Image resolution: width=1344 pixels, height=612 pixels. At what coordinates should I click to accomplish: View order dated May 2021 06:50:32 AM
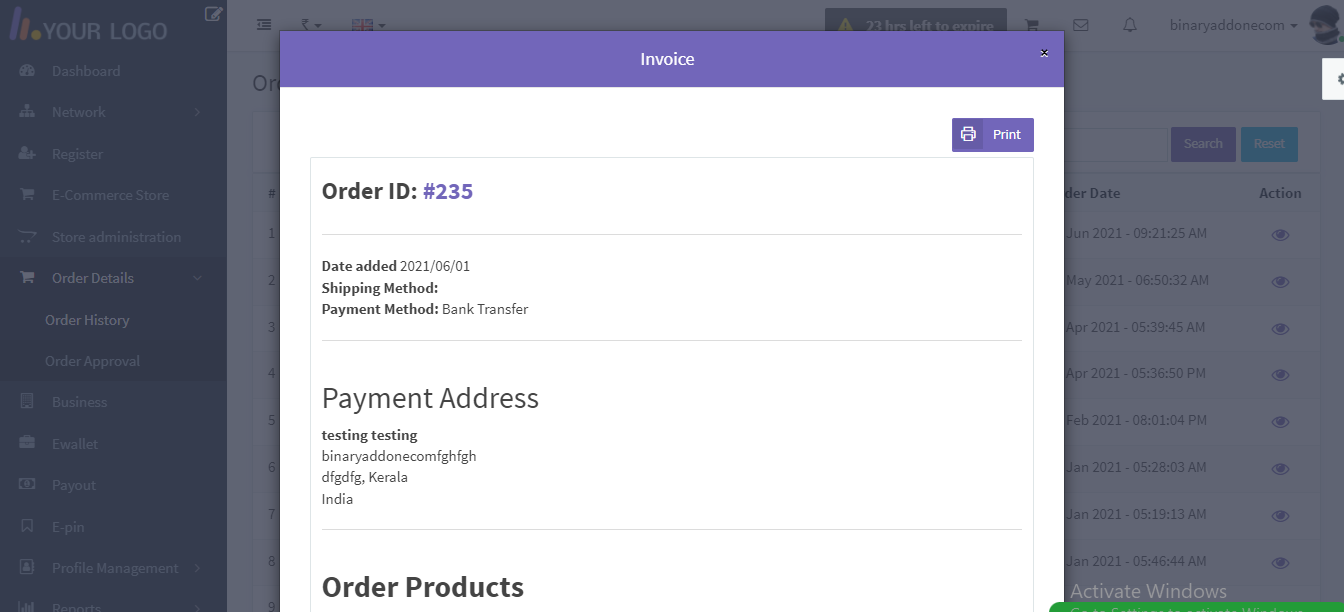(1280, 281)
